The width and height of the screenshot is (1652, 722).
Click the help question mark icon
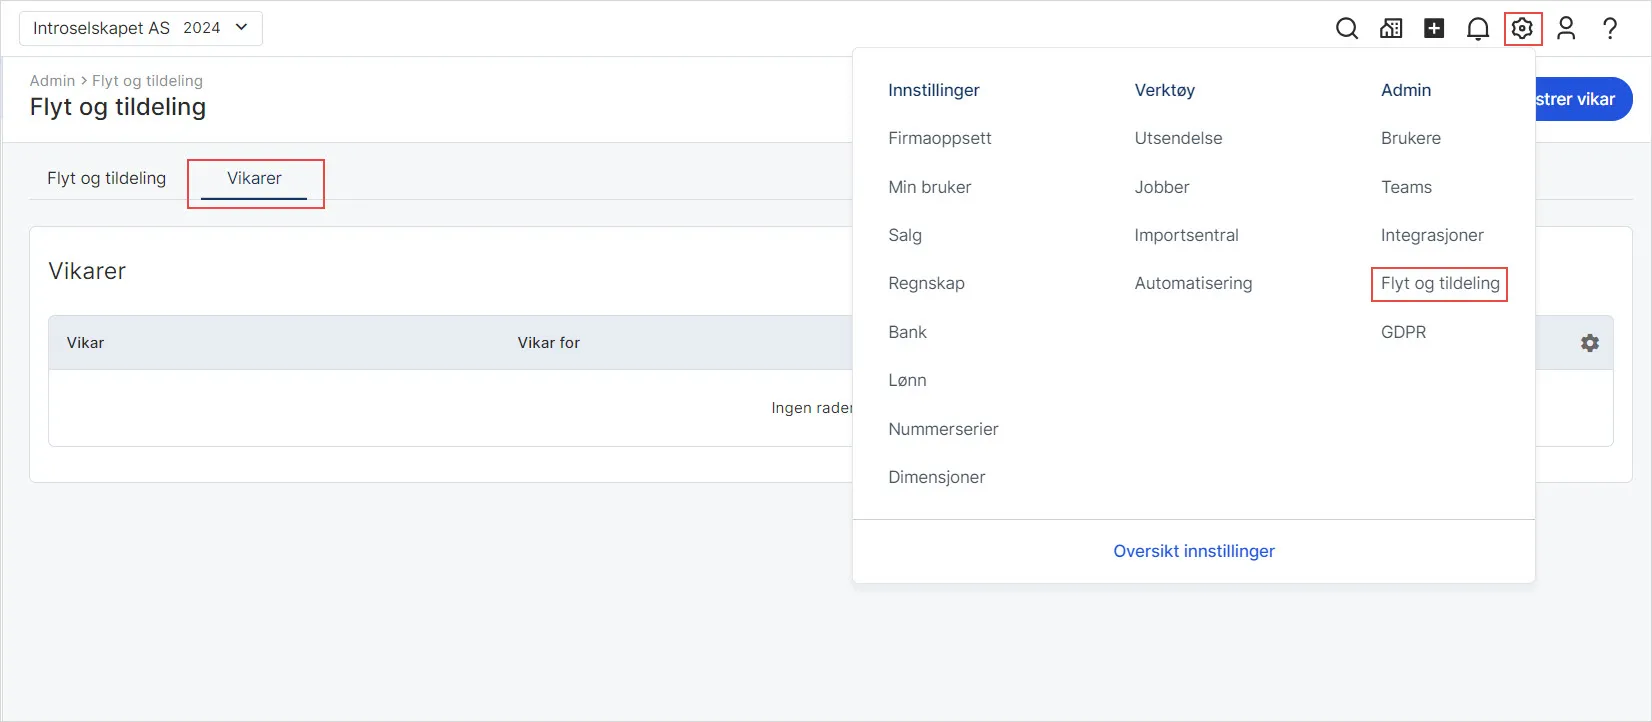[x=1610, y=29]
